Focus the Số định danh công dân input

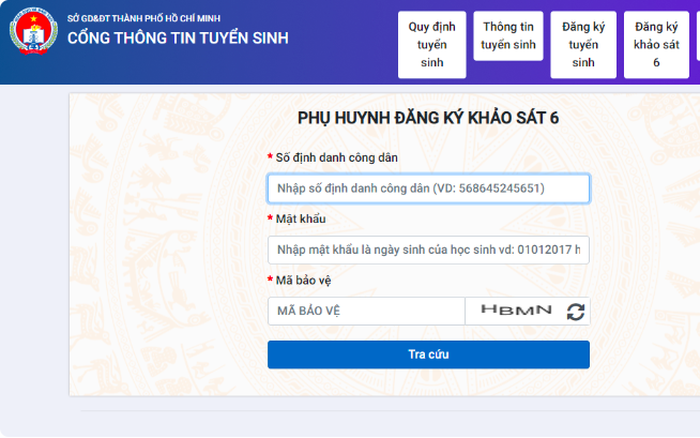[x=429, y=188]
